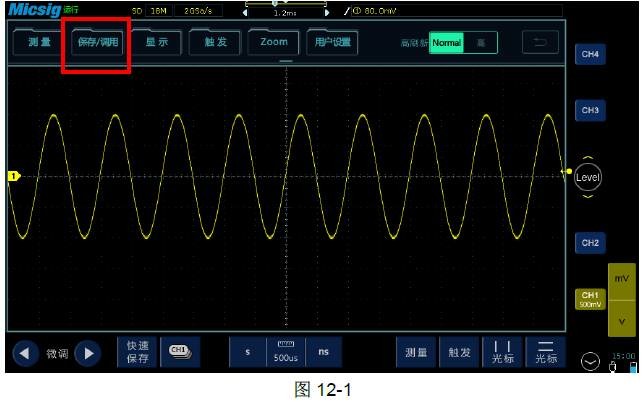The height and width of the screenshot is (402, 642).
Task: Toggle channel CH3 on
Action: pyautogui.click(x=587, y=110)
